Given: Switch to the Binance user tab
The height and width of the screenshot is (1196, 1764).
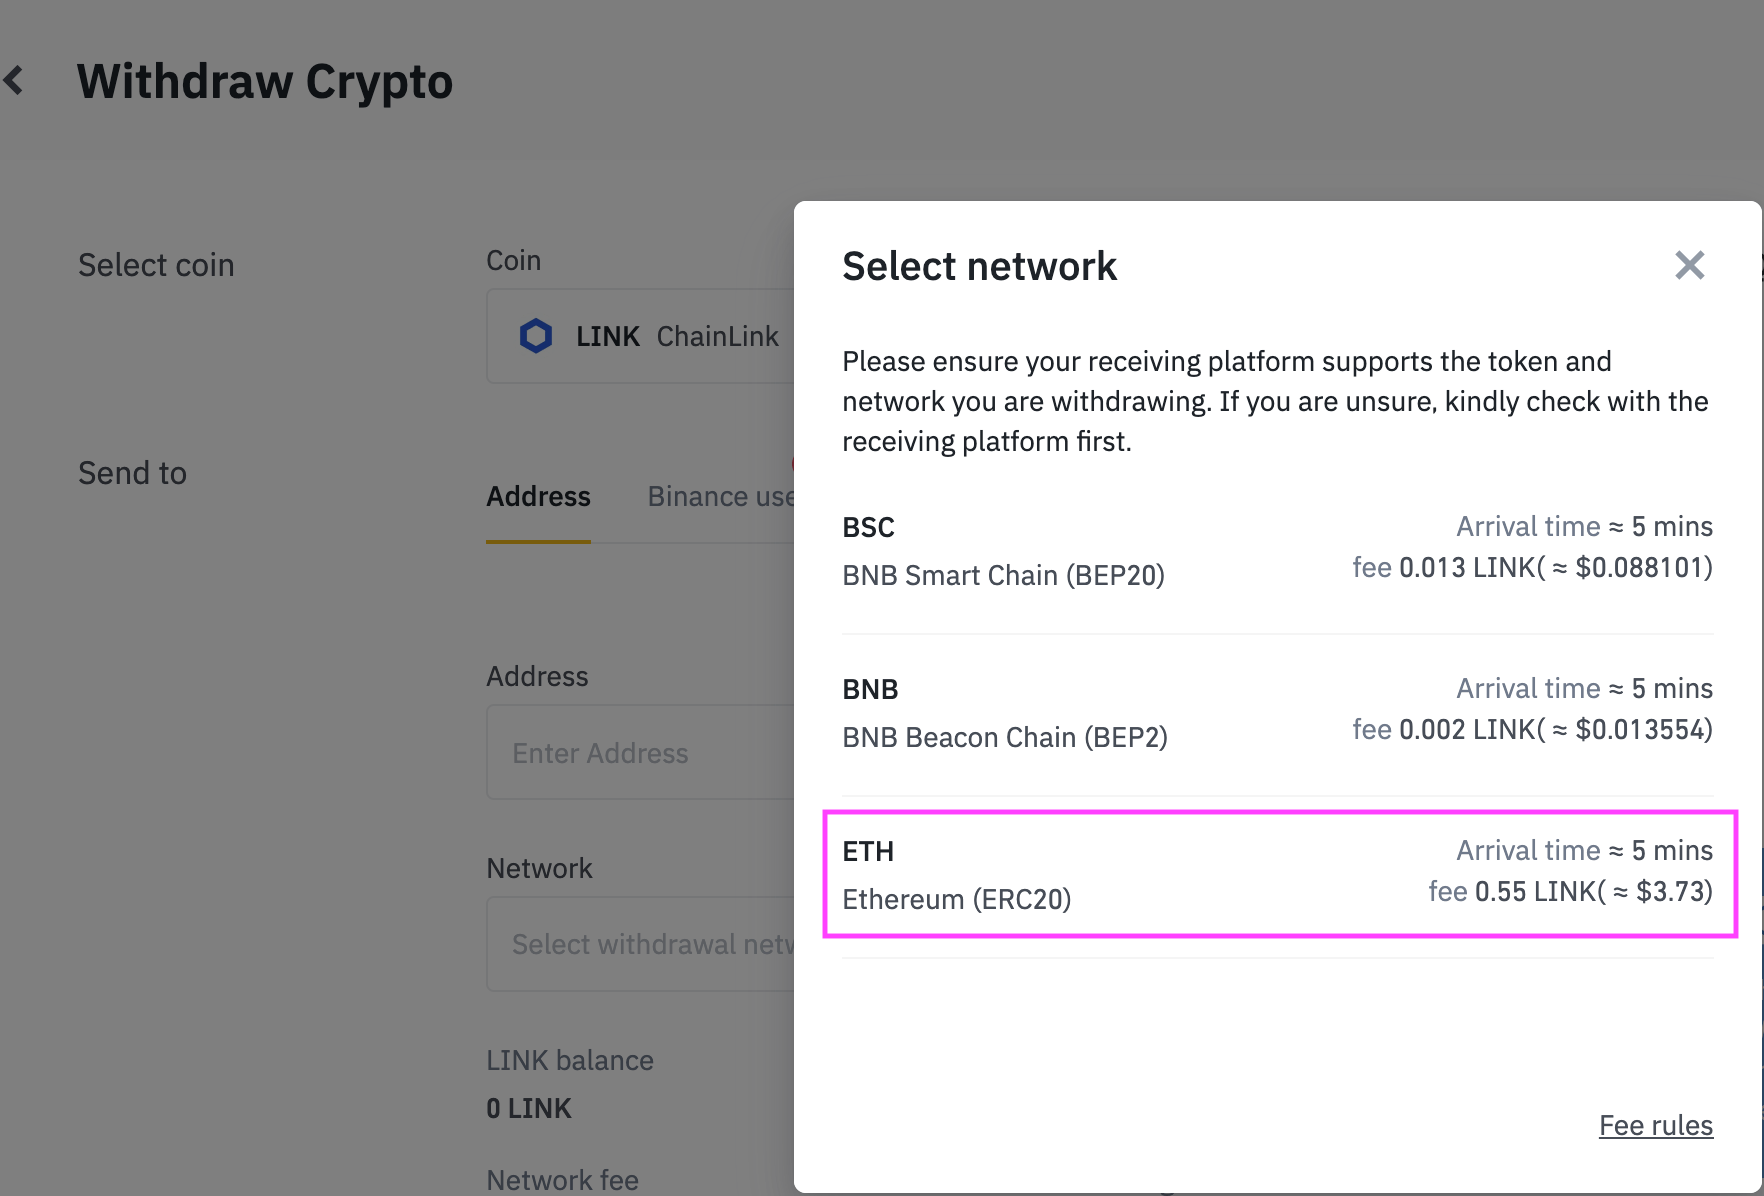Looking at the screenshot, I should click(x=720, y=497).
